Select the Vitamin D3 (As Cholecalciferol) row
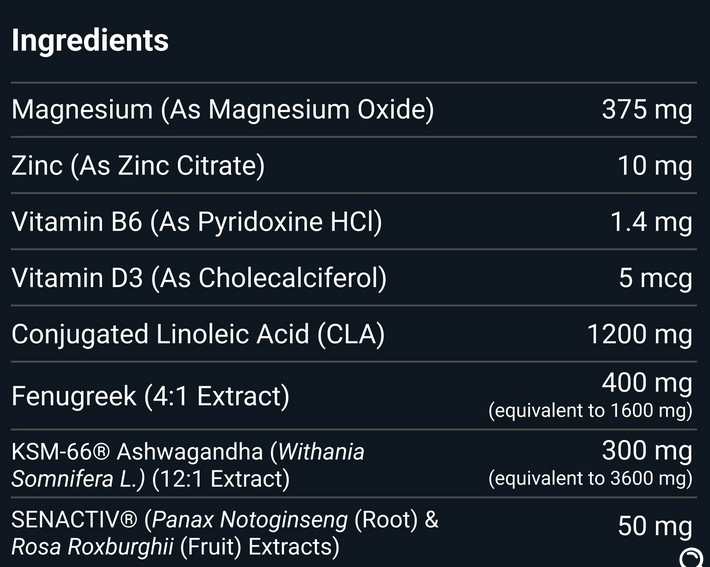 tap(199, 278)
